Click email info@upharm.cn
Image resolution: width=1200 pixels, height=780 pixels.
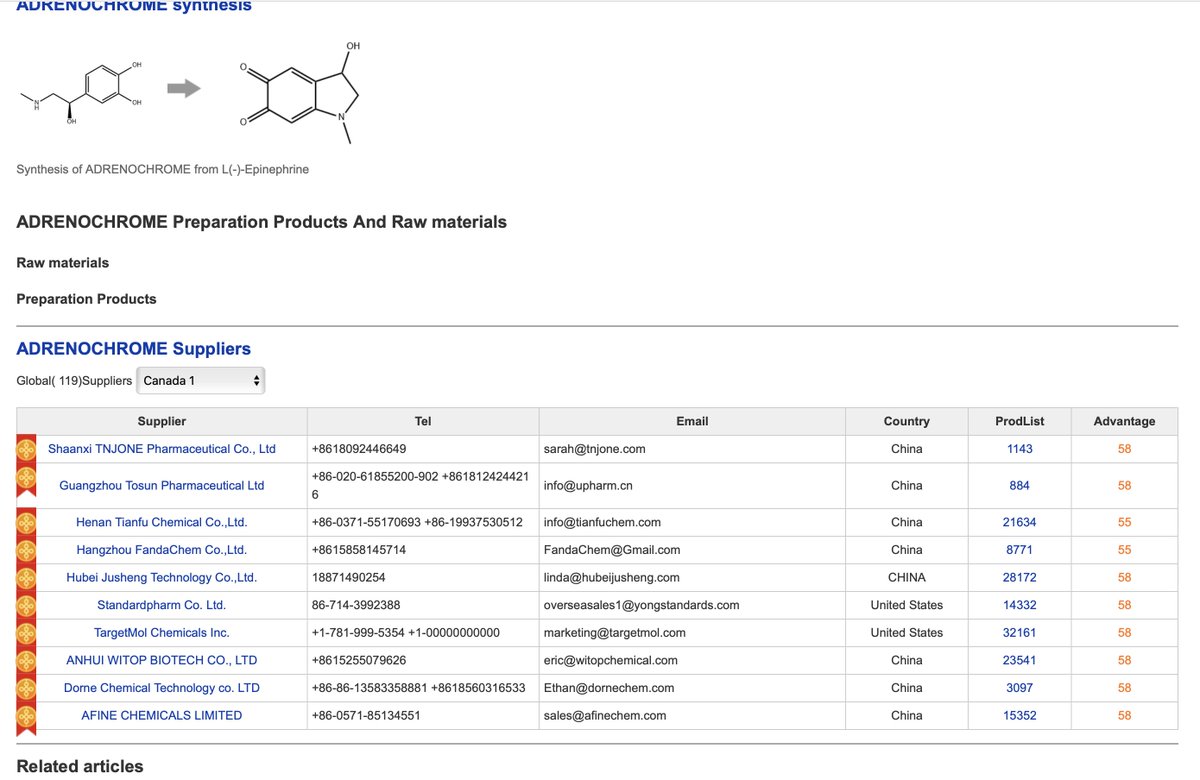[x=588, y=485]
